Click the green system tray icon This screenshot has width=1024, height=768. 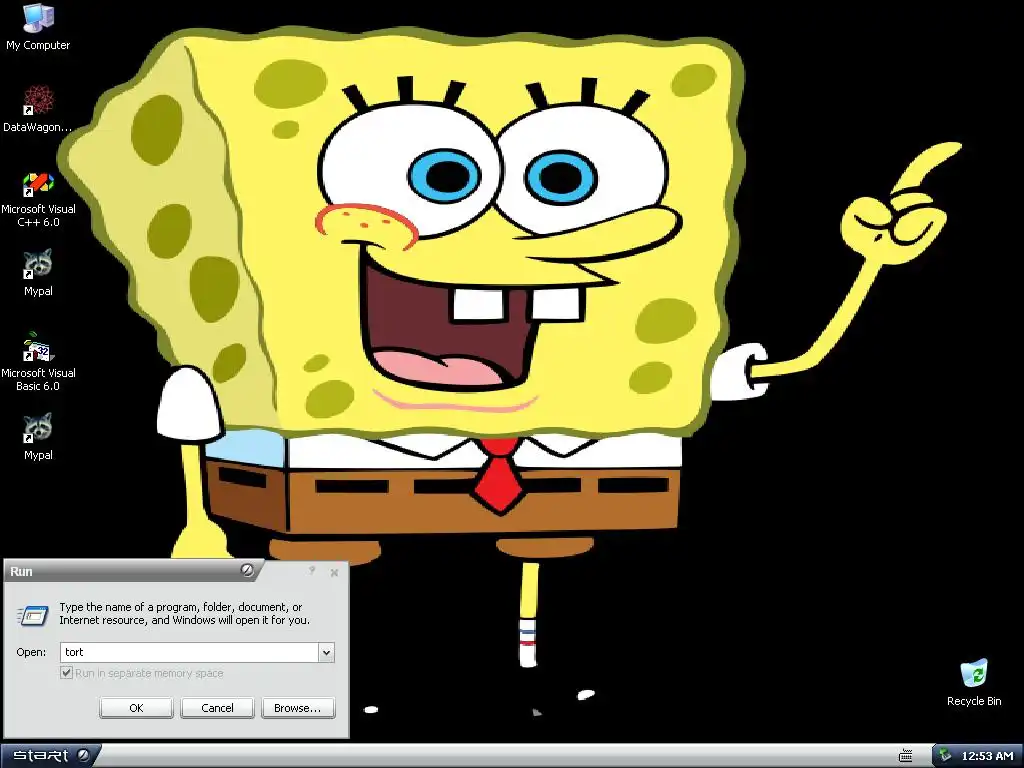(945, 756)
